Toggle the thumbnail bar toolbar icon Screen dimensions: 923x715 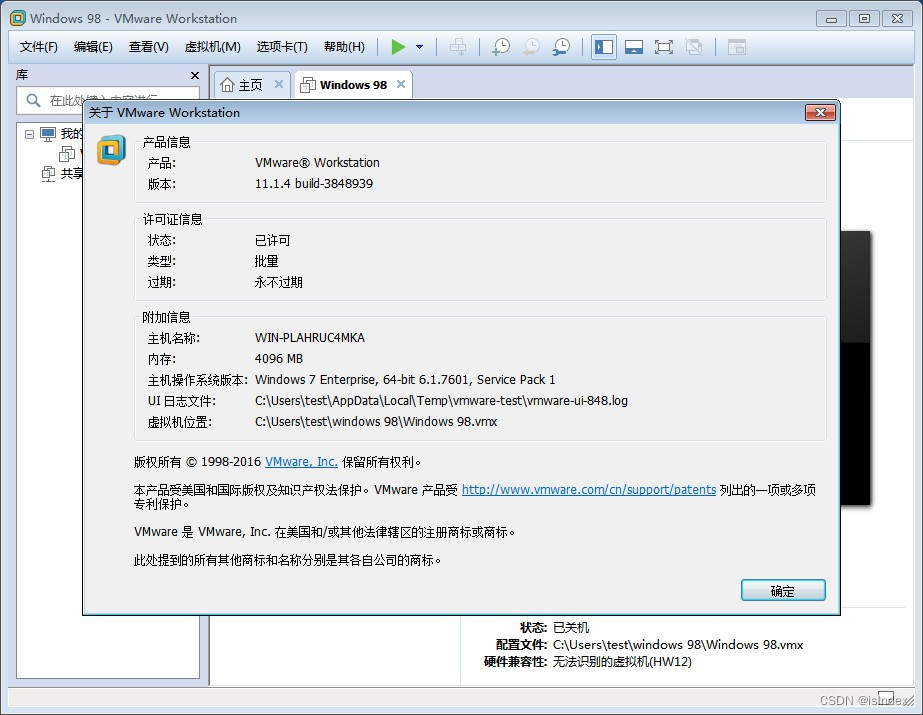(x=633, y=47)
